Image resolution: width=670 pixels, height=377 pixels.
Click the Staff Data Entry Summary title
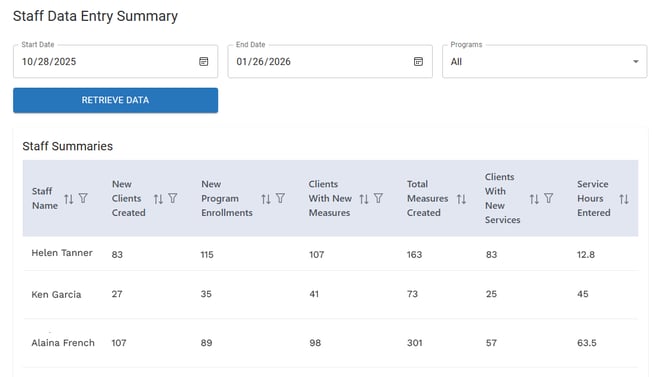pyautogui.click(x=95, y=16)
